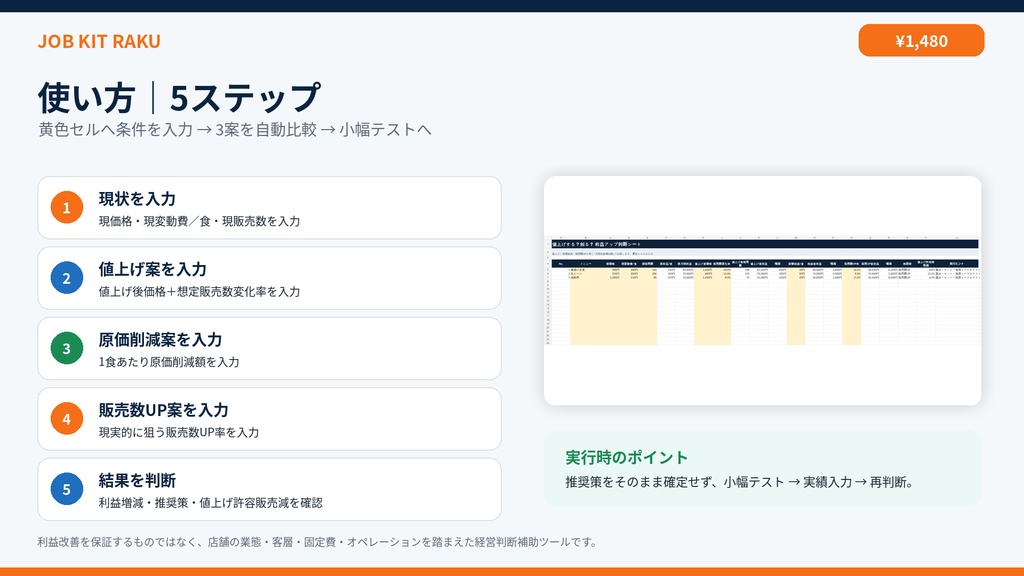This screenshot has width=1024, height=576.
Task: Click the 現状を入力 step heading
Action: point(137,199)
